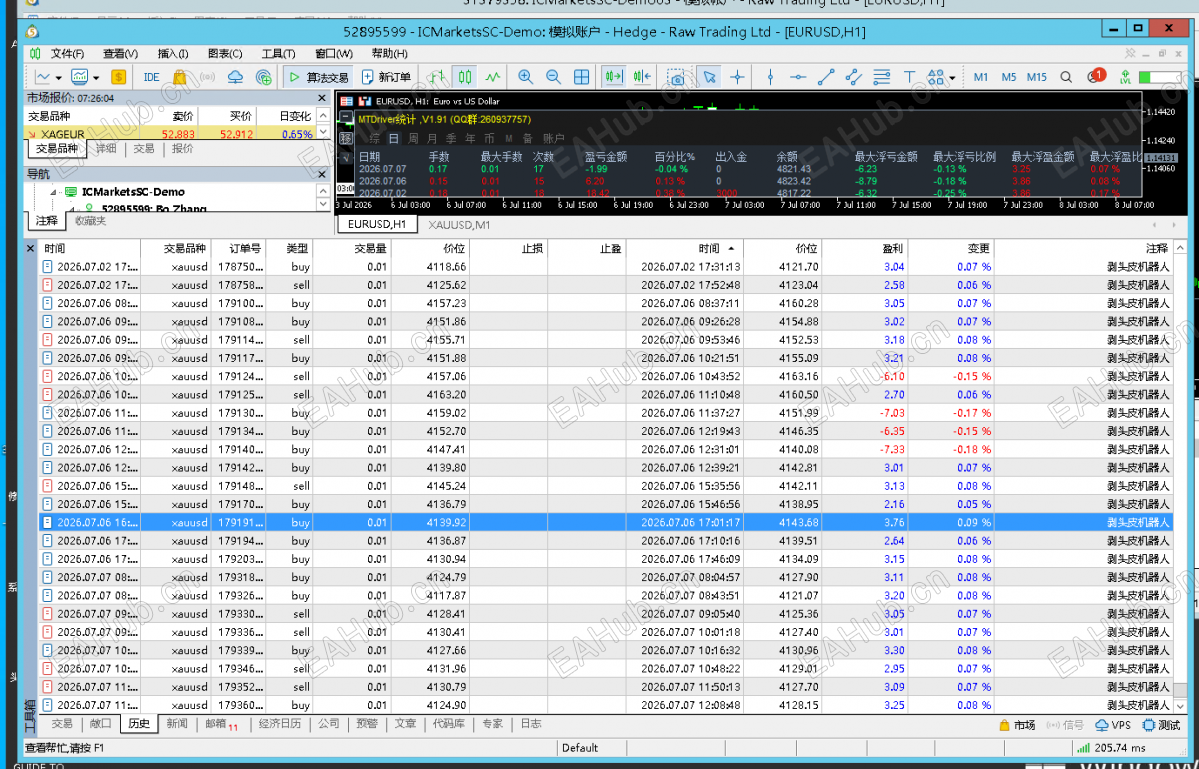The height and width of the screenshot is (769, 1199).
Task: Toggle chart shift from right border
Action: point(642,77)
